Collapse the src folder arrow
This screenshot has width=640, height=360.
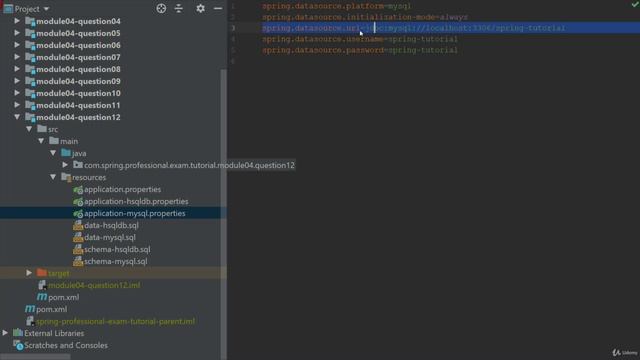click(x=29, y=129)
